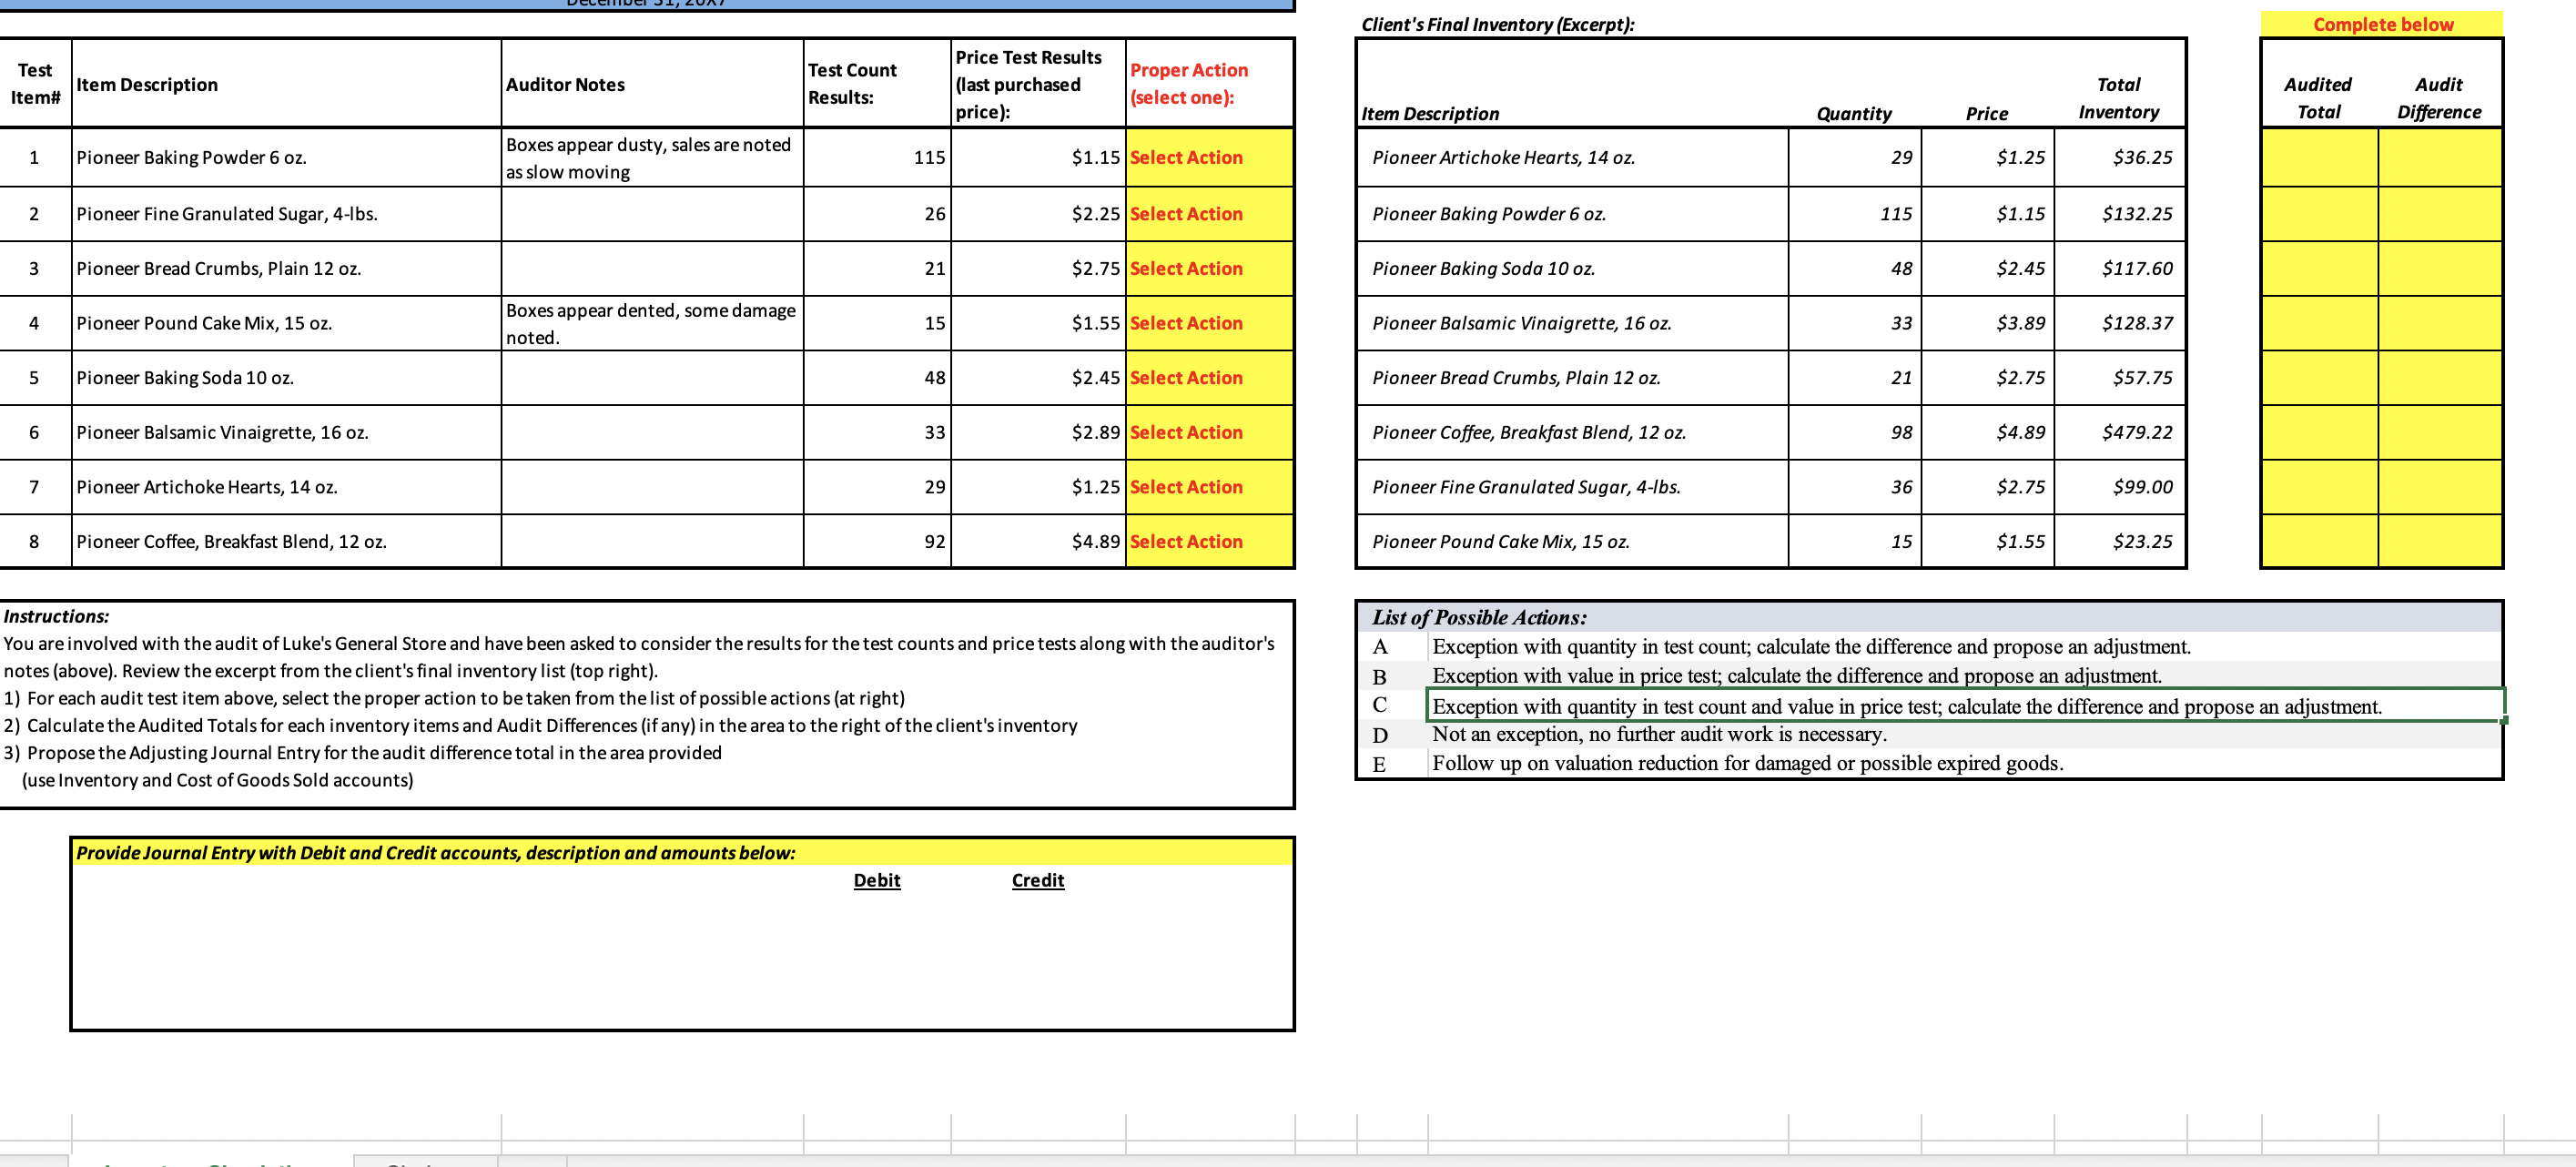
Task: Click the Credit column header
Action: tap(1037, 881)
